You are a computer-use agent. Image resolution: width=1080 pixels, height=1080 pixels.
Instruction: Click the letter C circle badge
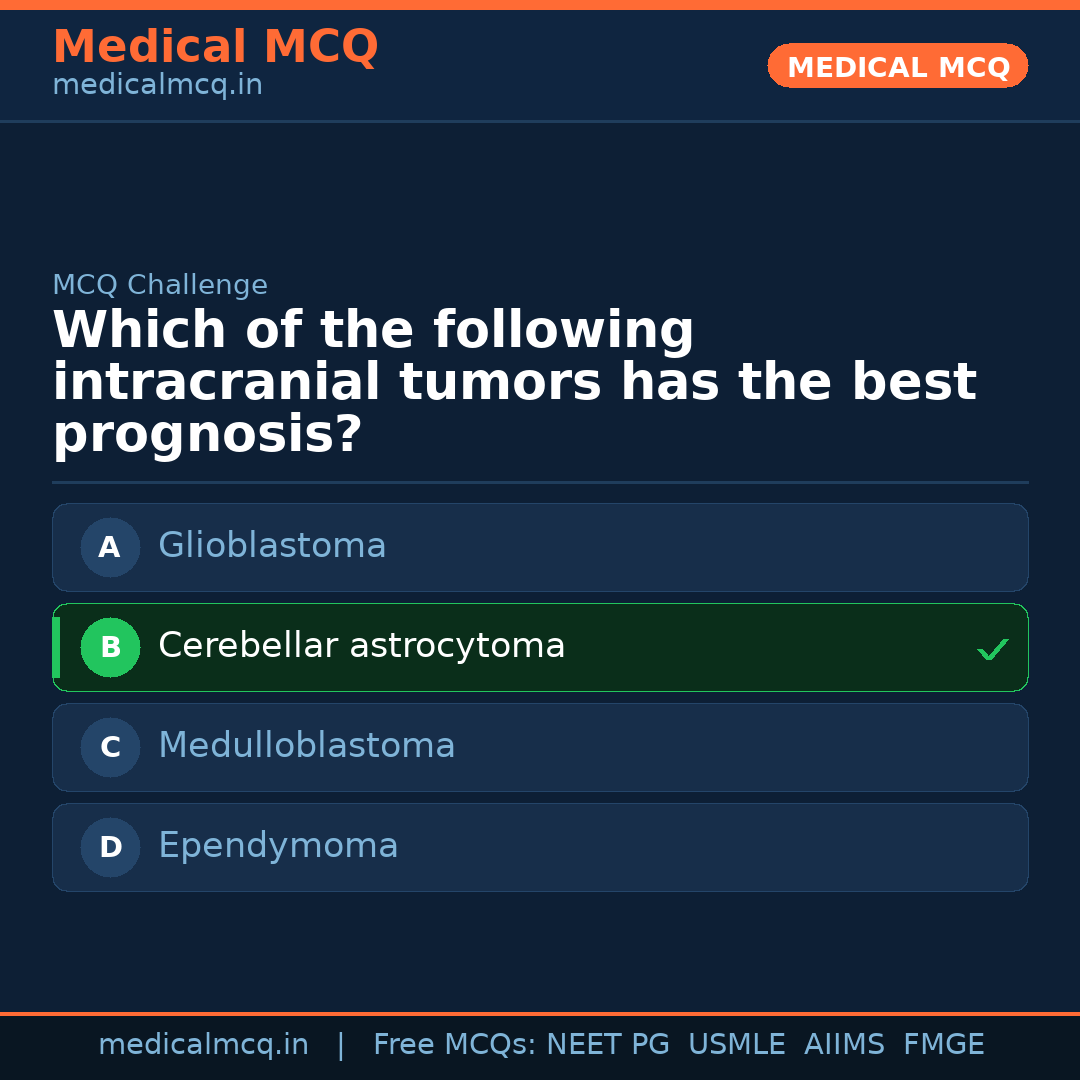110,747
